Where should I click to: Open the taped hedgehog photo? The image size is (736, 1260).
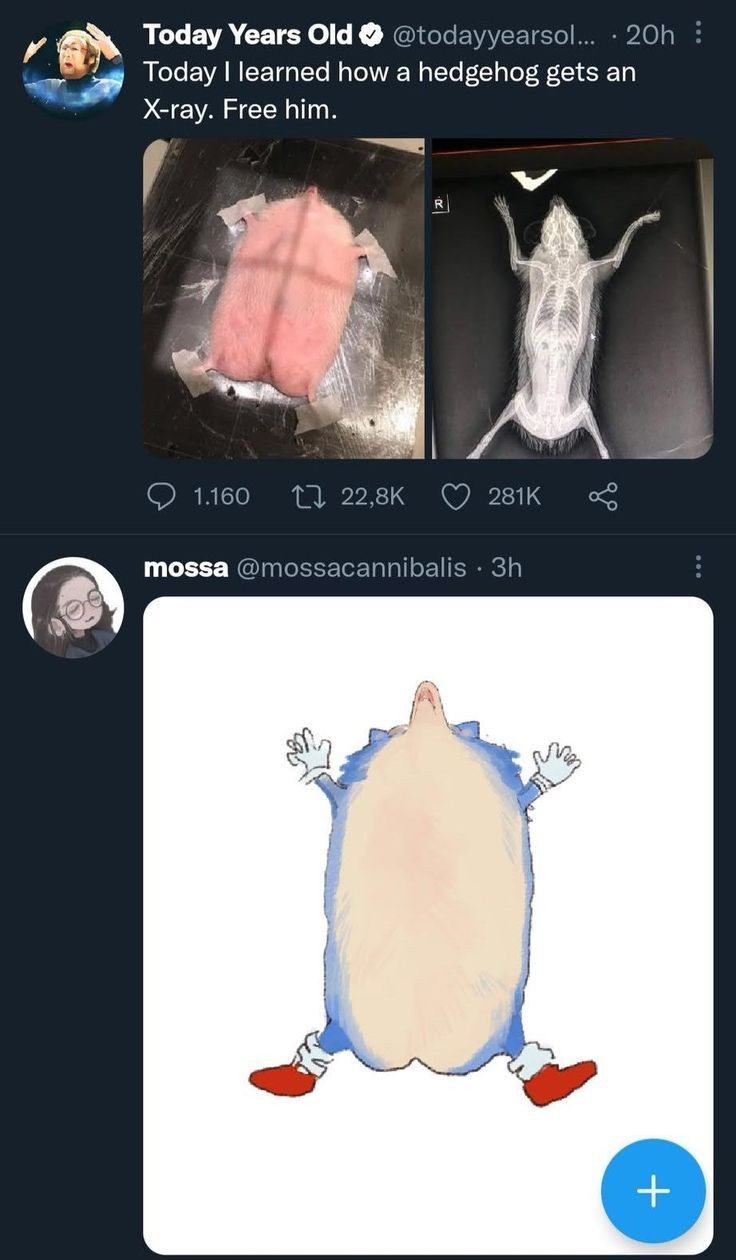pyautogui.click(x=284, y=298)
